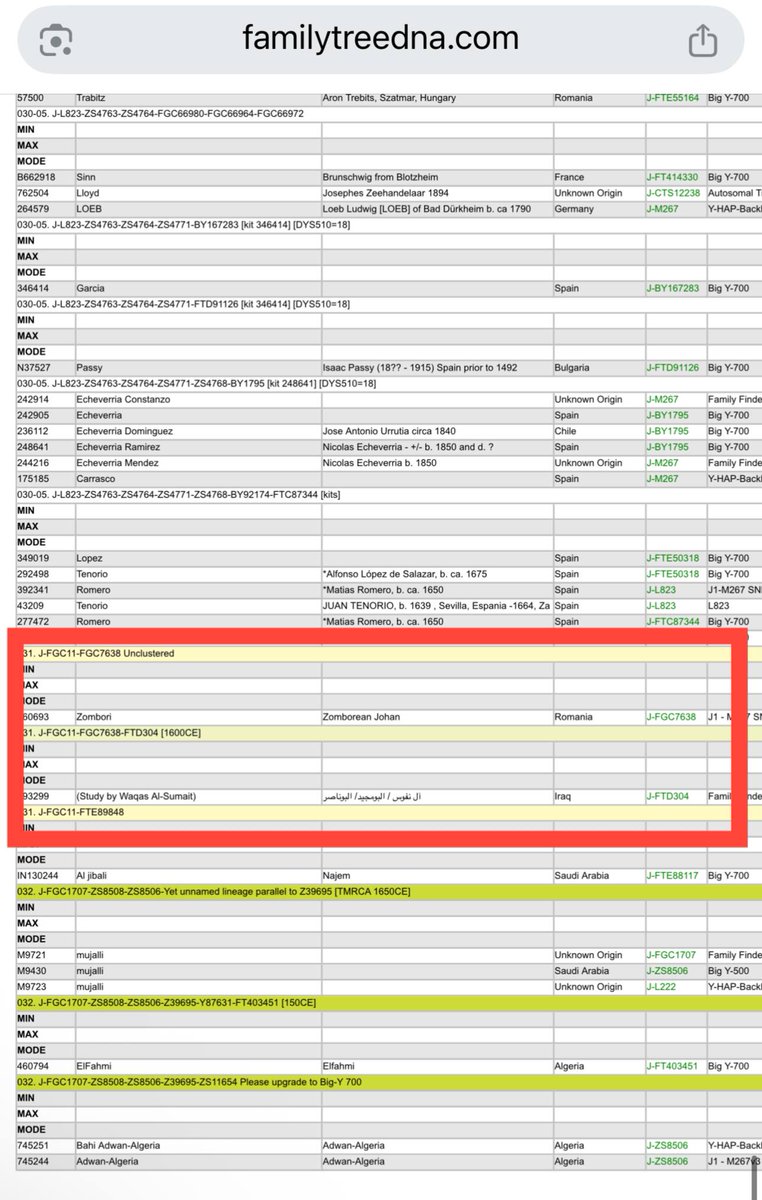The width and height of the screenshot is (762, 1200).
Task: Open the J-FGC7638 link in Zombori row
Action: 671,717
